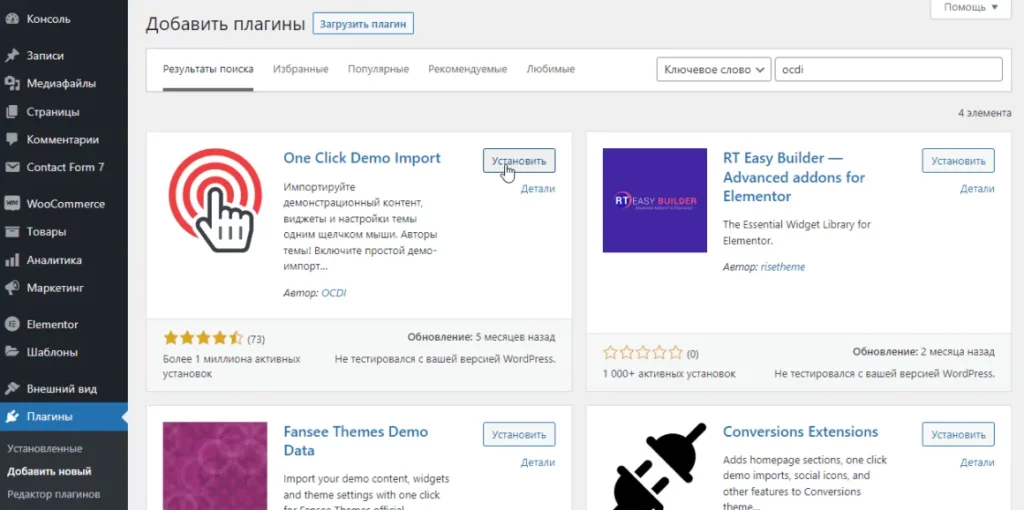Viewport: 1024px width, 510px height.
Task: Open author link risetheme
Action: coord(783,267)
